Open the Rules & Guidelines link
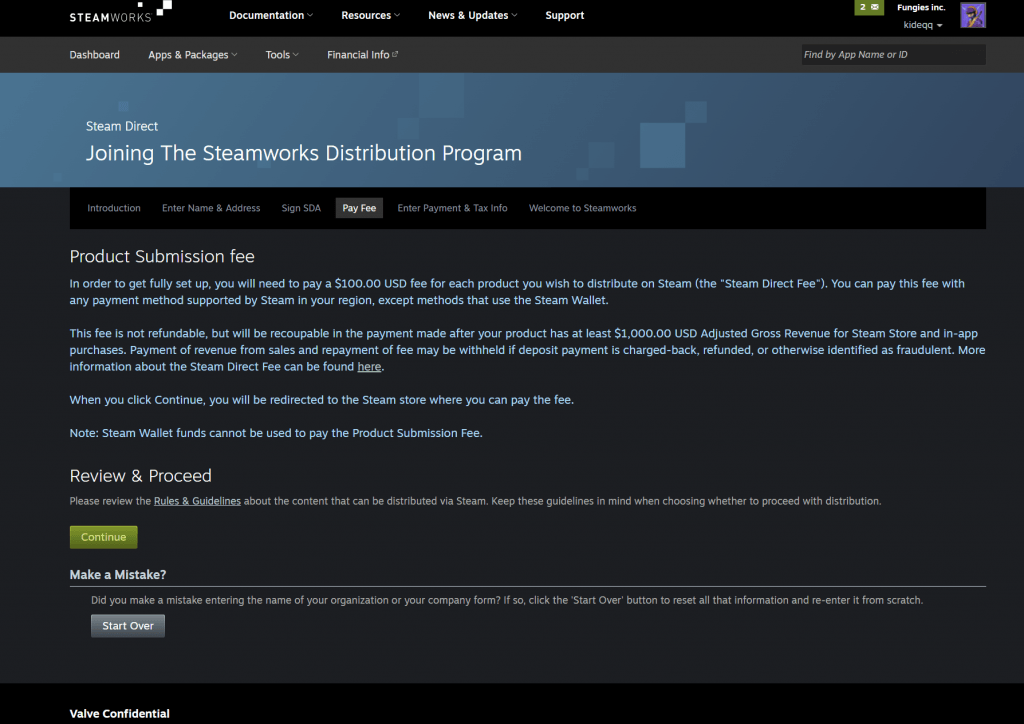1024x724 pixels. 197,501
